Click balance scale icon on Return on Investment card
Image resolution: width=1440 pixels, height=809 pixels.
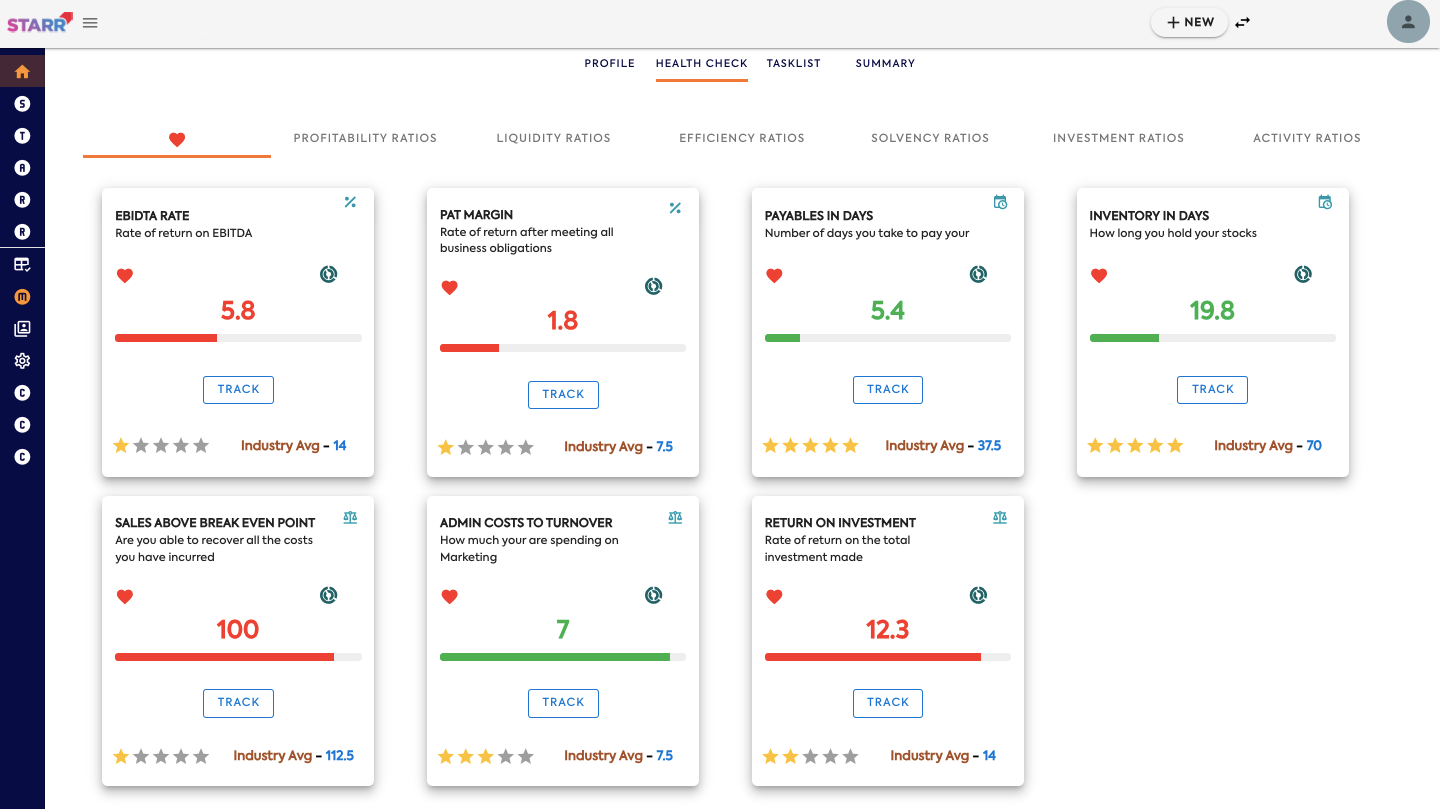(1000, 518)
